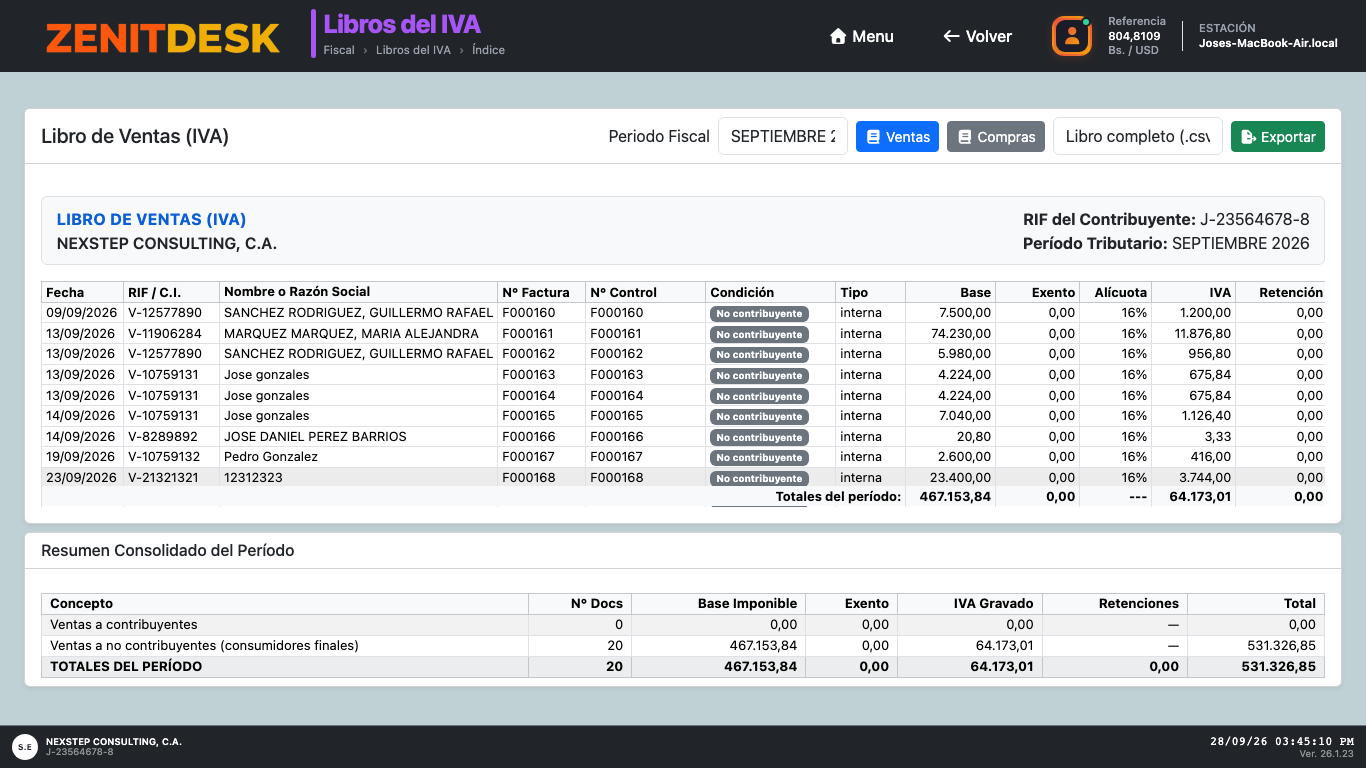The height and width of the screenshot is (768, 1366).
Task: Click the Ventas a no contribuyentes row label
Action: [x=204, y=646]
